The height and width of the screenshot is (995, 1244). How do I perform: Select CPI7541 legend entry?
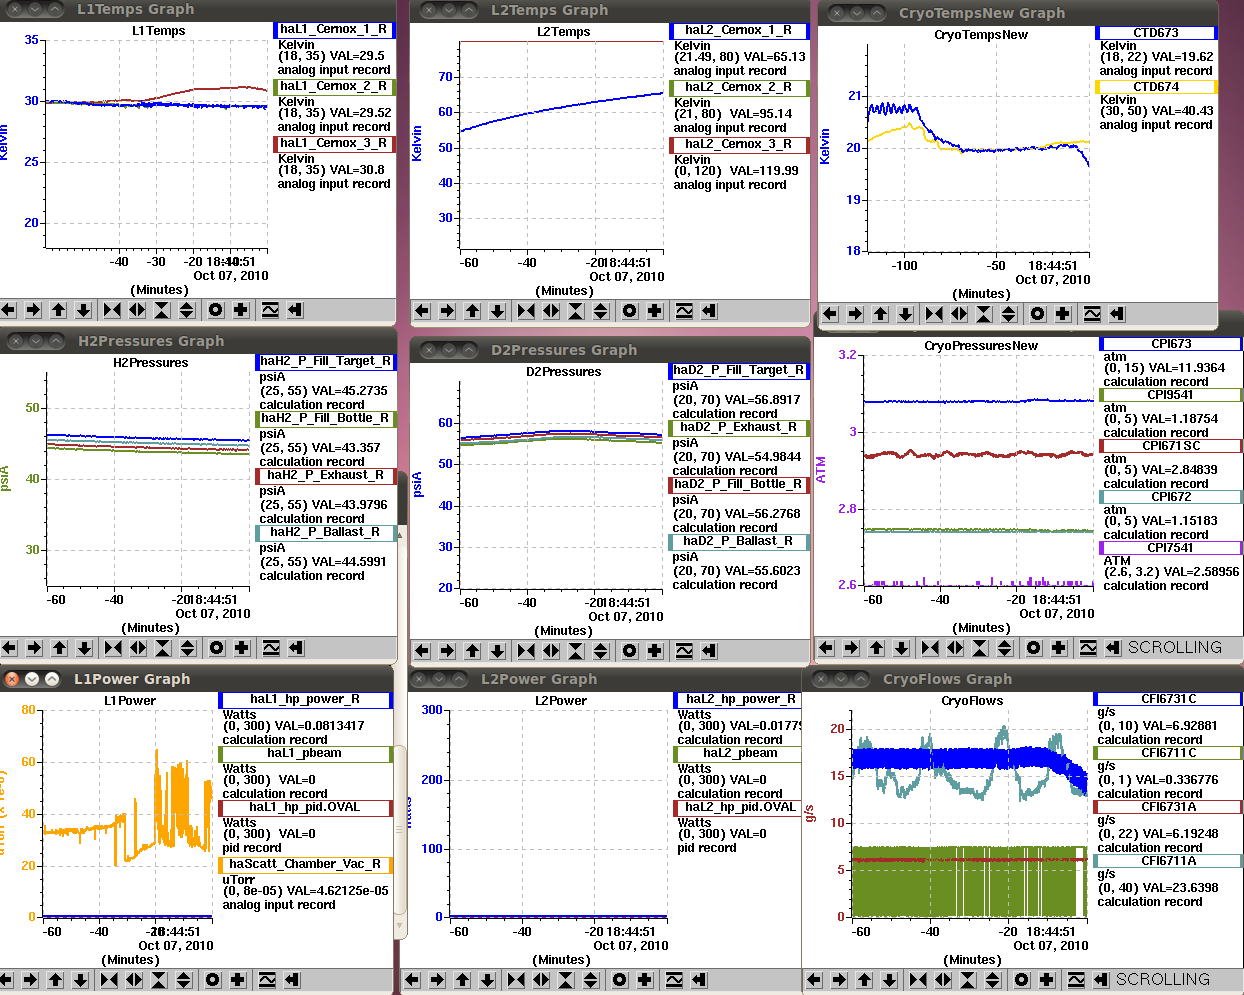(x=1170, y=548)
